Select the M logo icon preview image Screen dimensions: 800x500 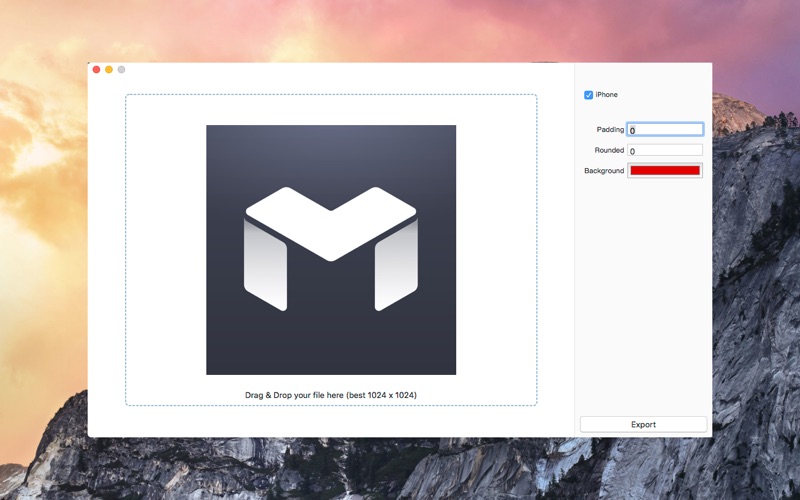pyautogui.click(x=331, y=250)
